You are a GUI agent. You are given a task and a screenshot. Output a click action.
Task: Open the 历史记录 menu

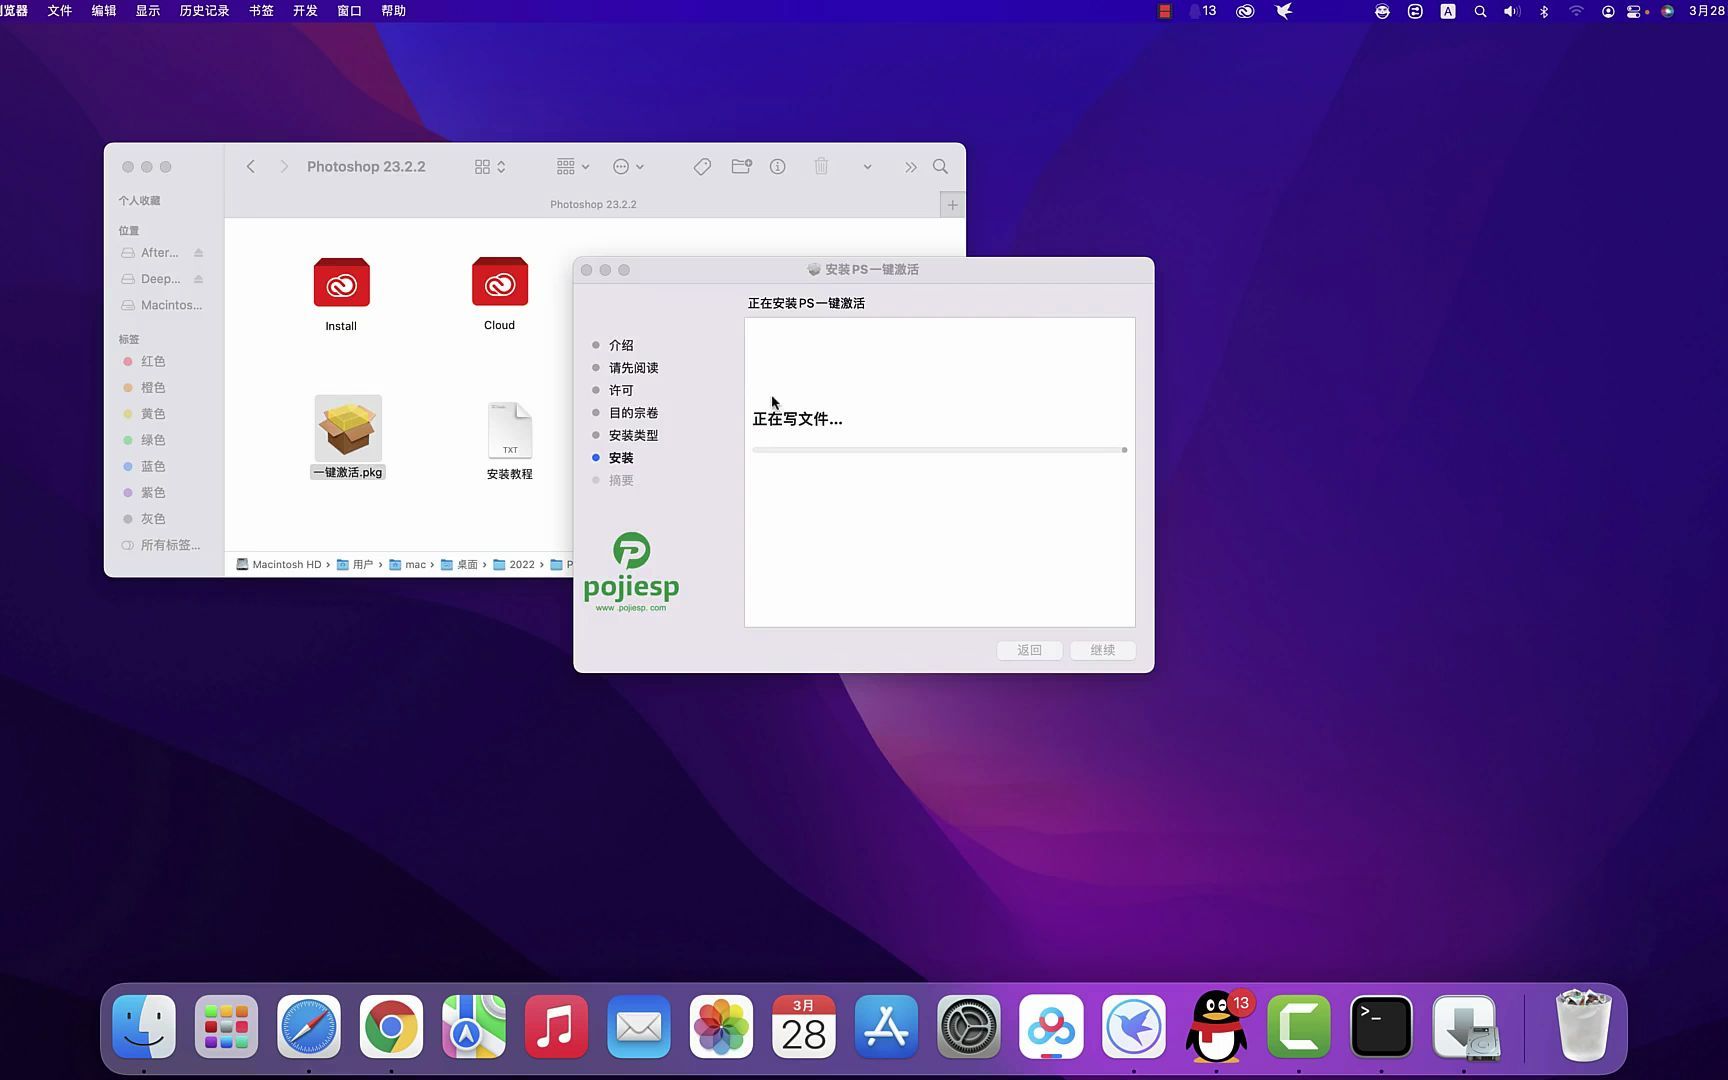pyautogui.click(x=205, y=11)
